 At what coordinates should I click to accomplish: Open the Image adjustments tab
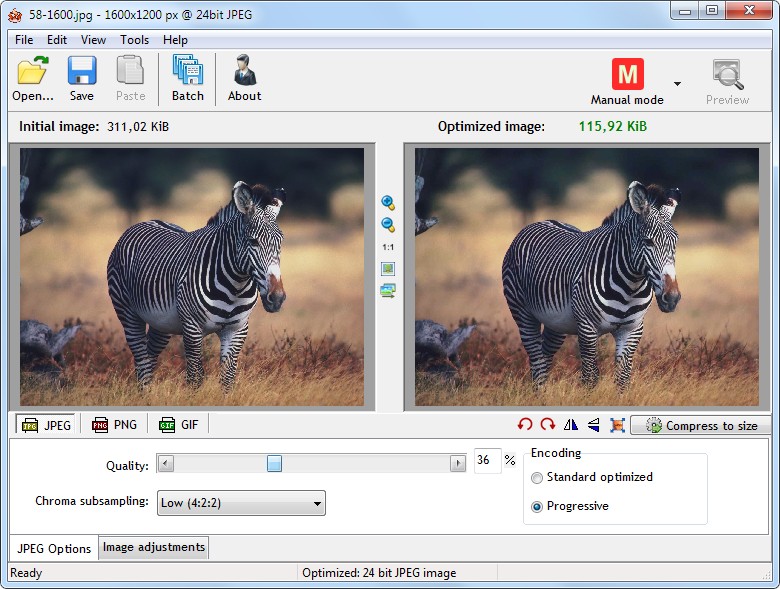tap(154, 547)
